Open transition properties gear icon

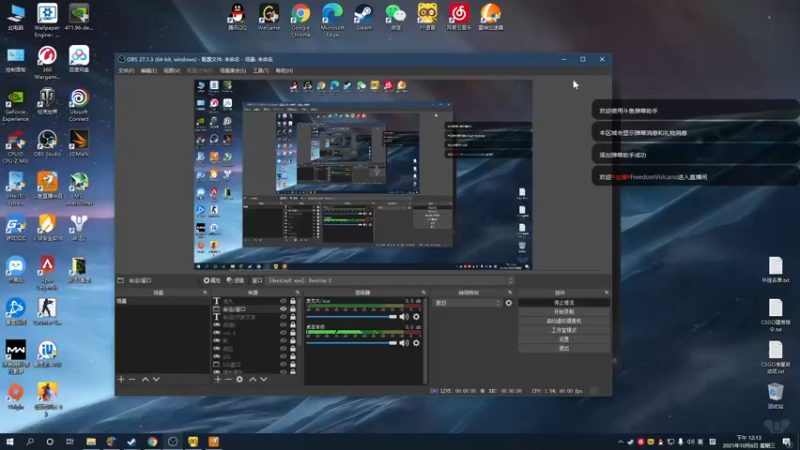pyautogui.click(x=509, y=303)
